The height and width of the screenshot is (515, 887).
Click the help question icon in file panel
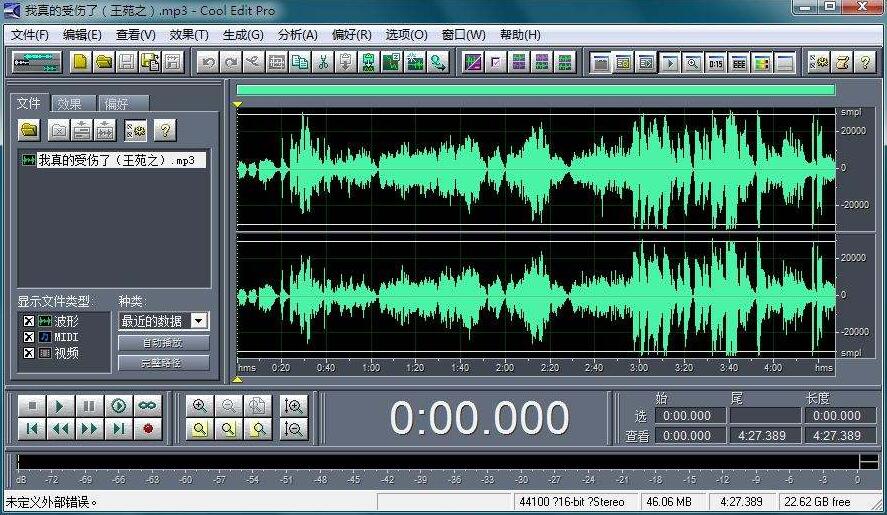(165, 130)
